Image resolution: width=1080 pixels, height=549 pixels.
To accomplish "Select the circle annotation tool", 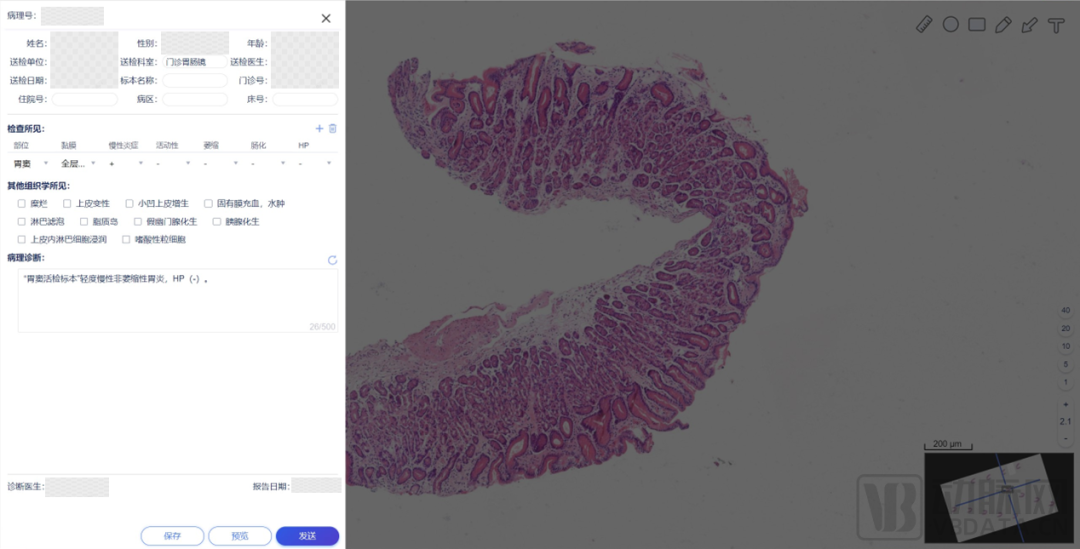I will [x=951, y=24].
